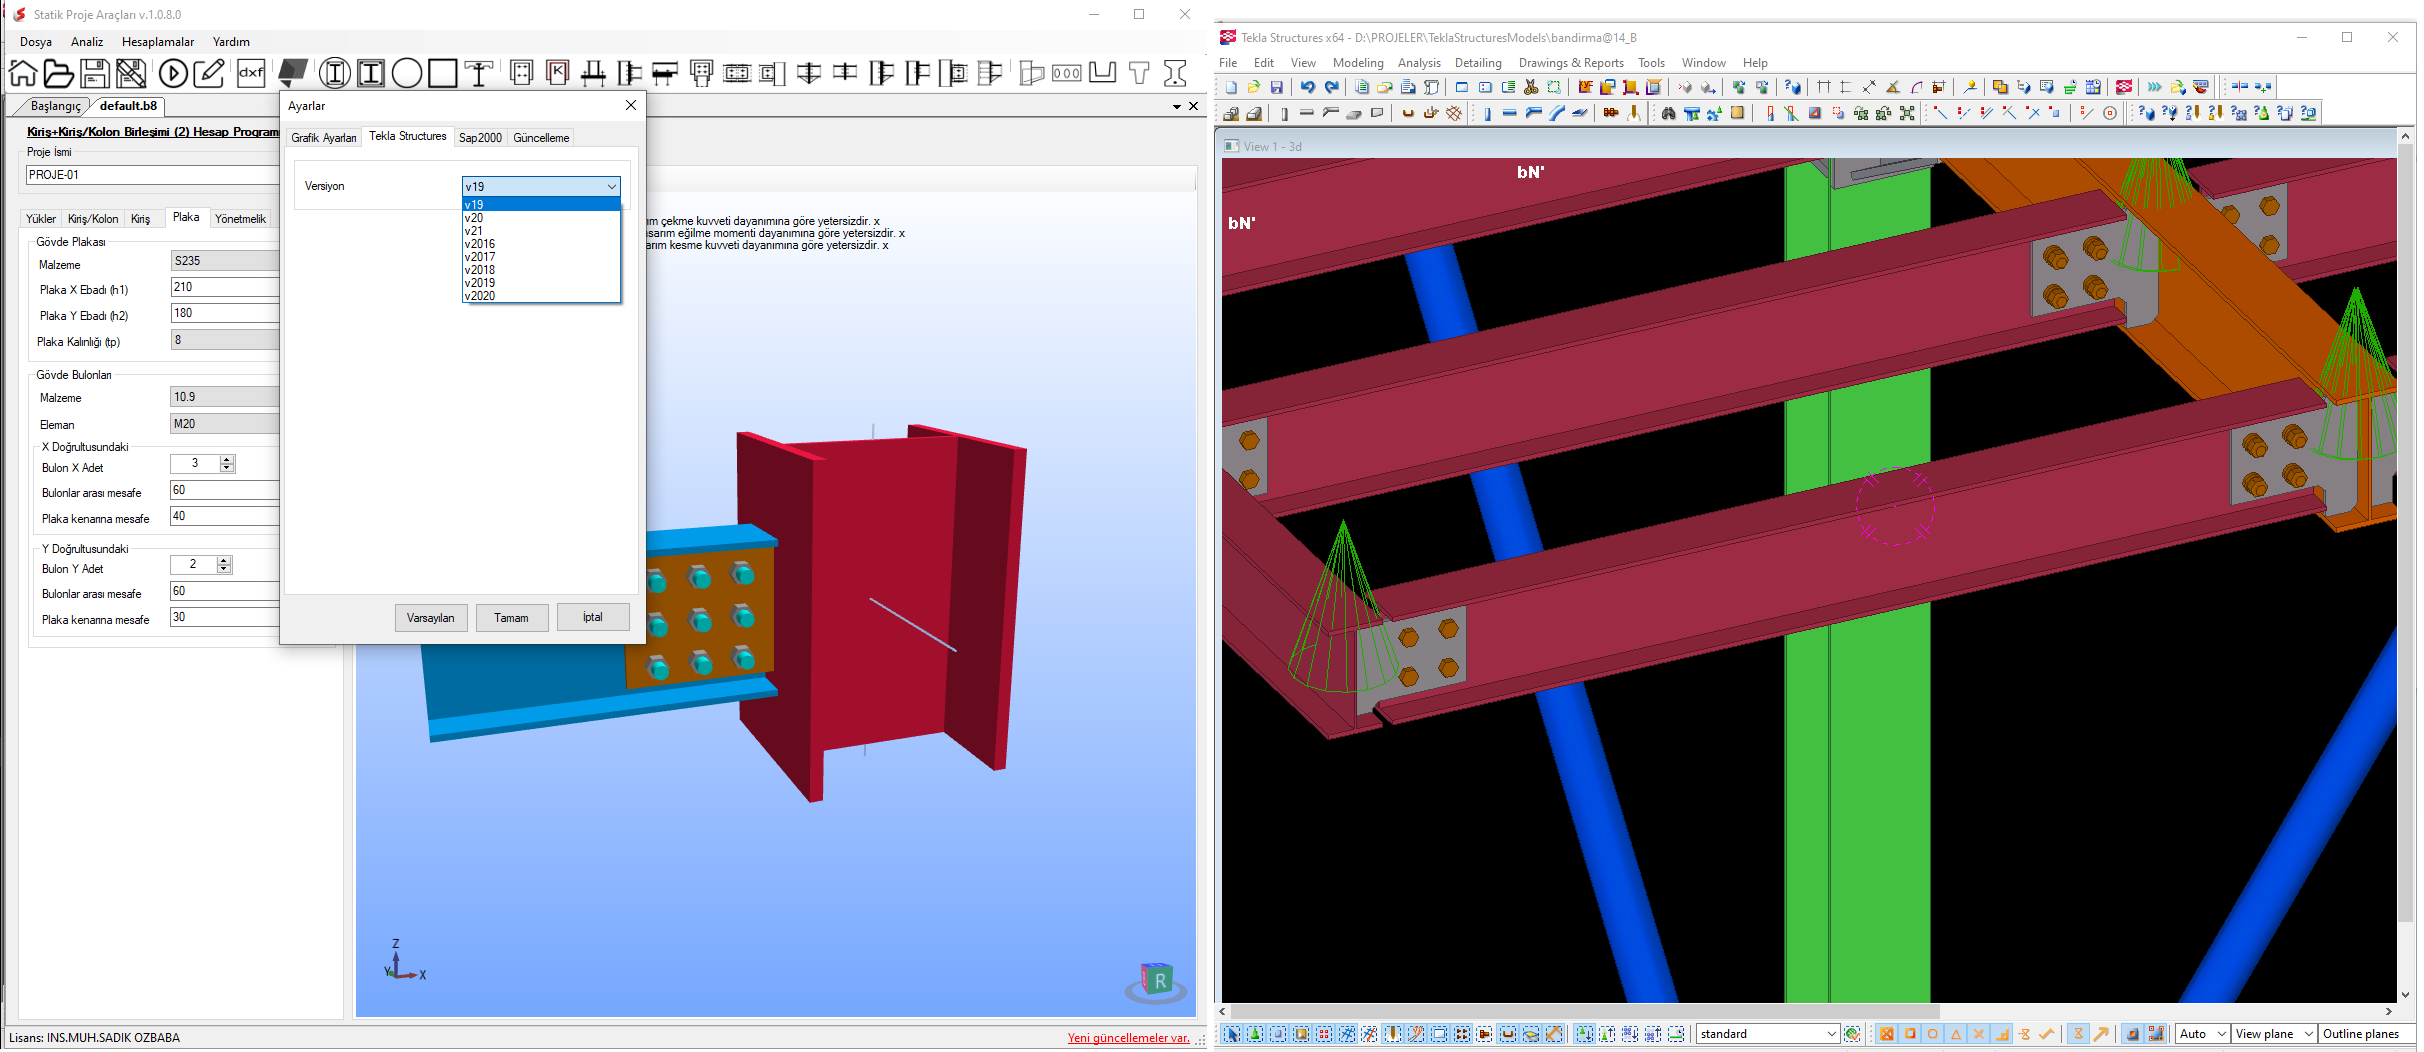Expand the document tab list arrow
The image size is (2424, 1052).
[x=1177, y=106]
